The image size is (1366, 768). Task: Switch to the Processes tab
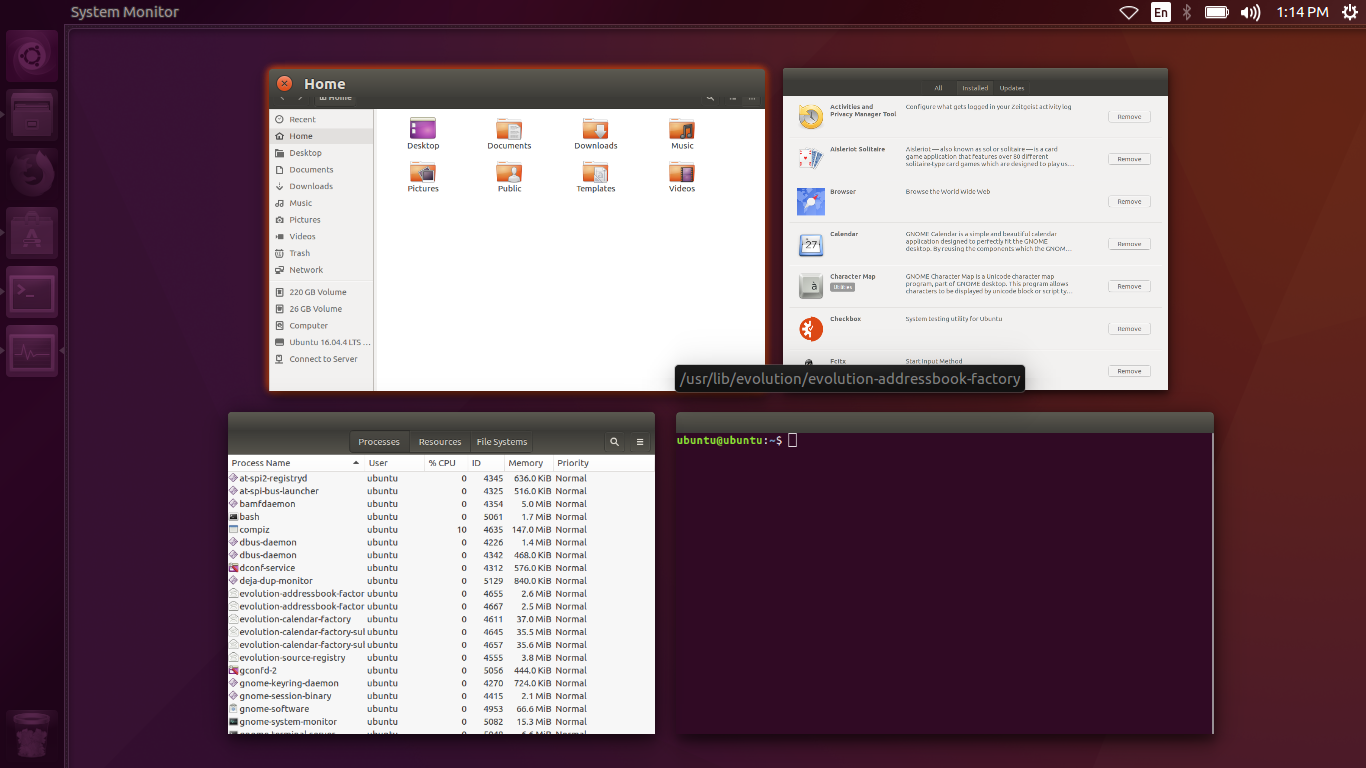click(379, 441)
